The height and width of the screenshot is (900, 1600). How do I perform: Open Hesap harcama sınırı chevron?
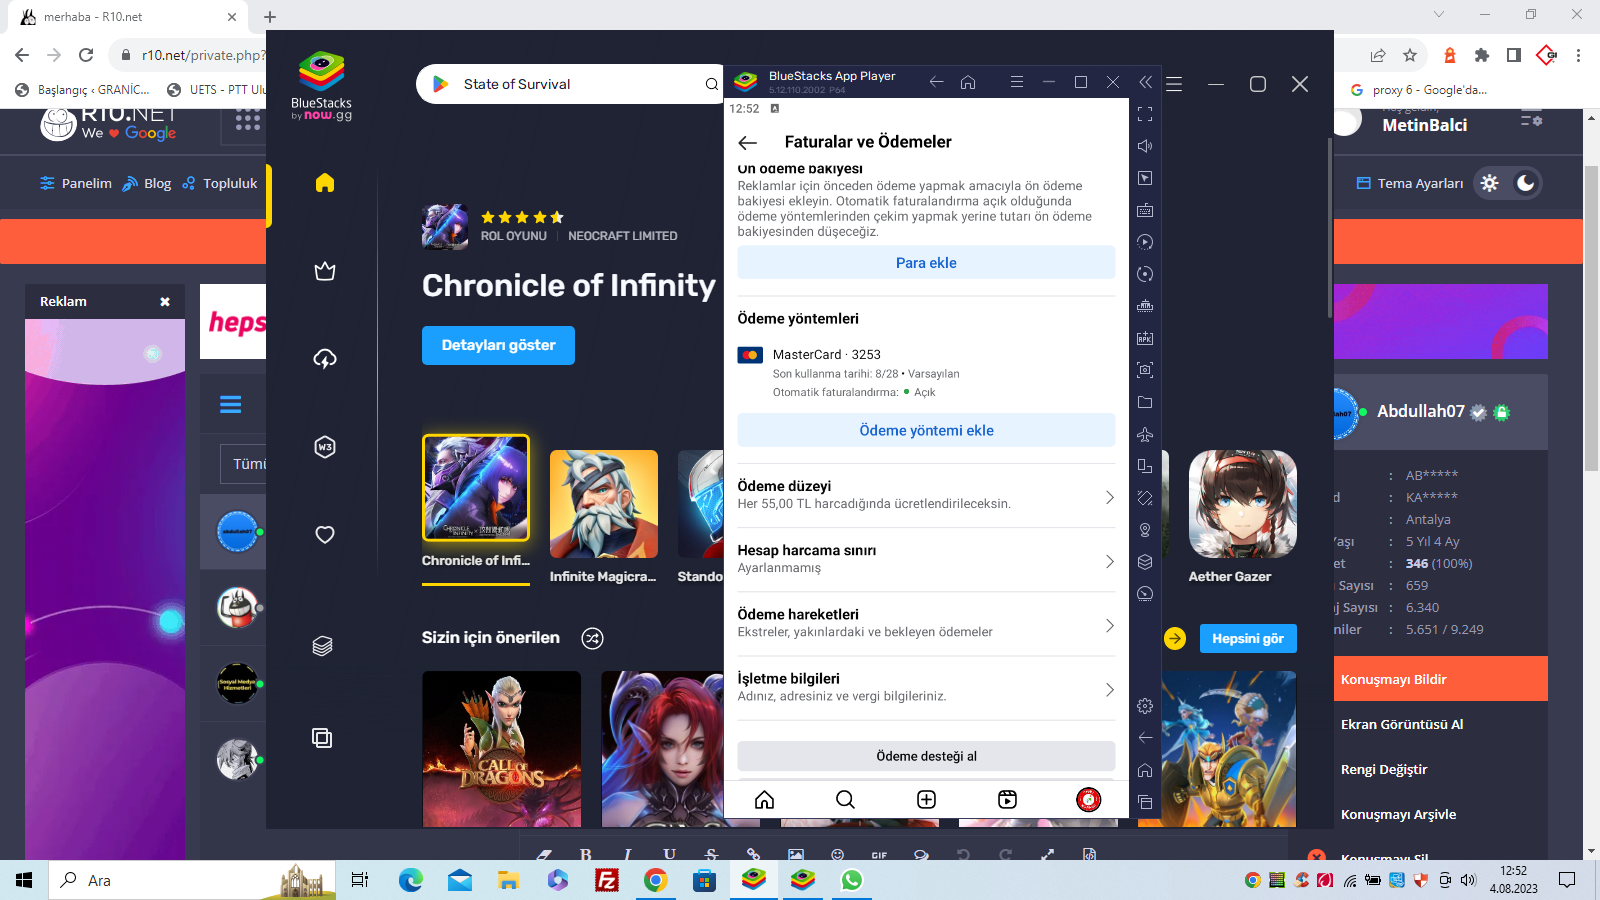pyautogui.click(x=1109, y=561)
